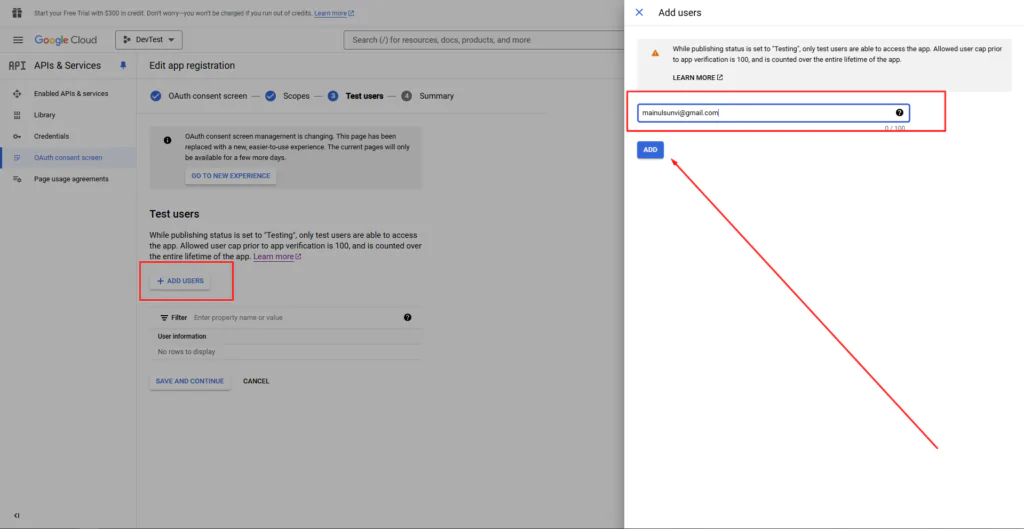Open Learn more link under Test users
This screenshot has height=529, width=1024.
[277, 257]
